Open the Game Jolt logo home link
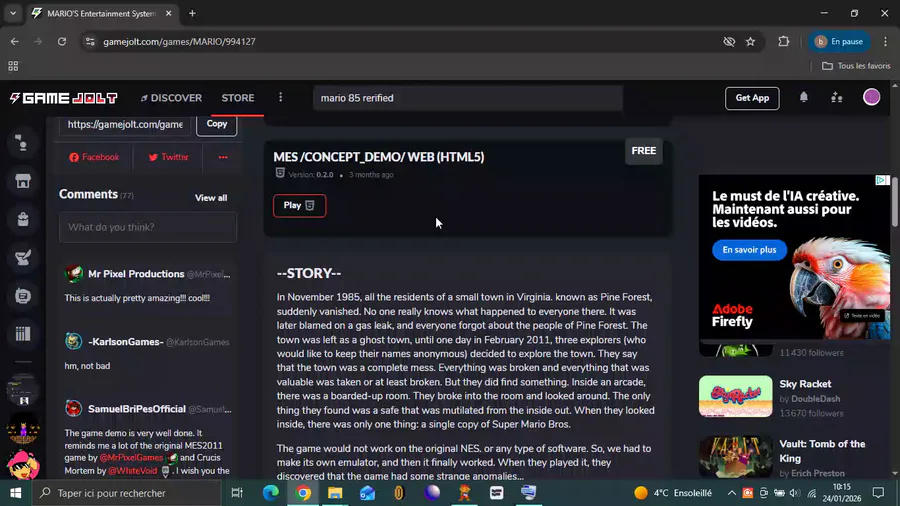 64,98
